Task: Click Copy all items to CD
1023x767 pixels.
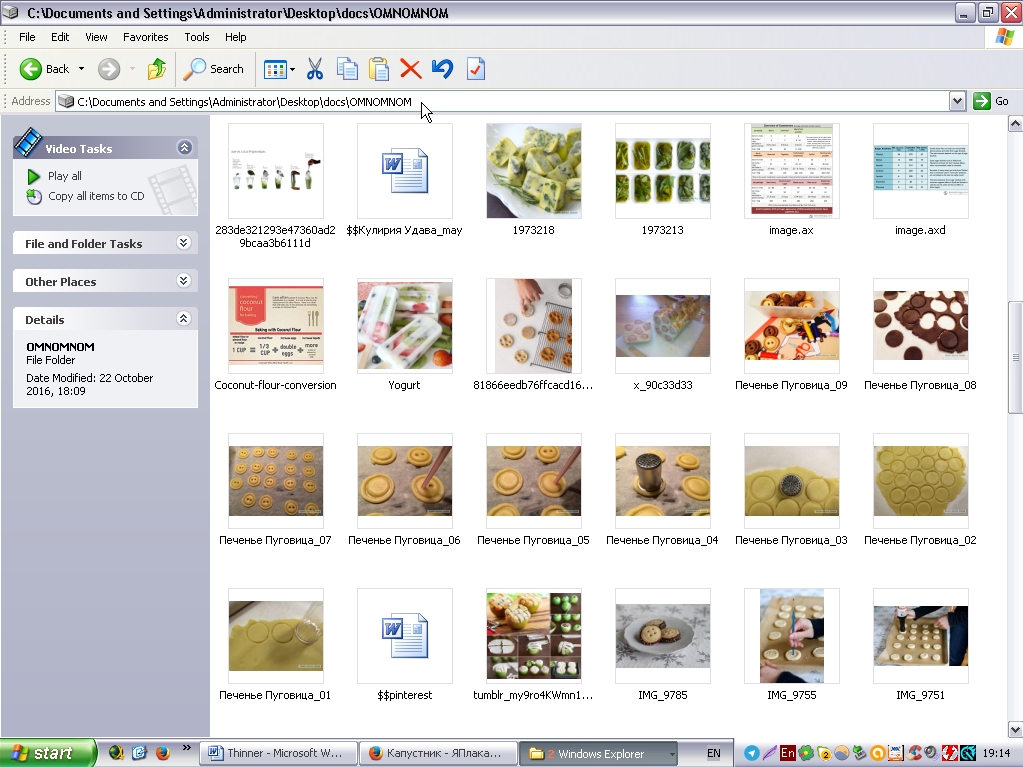Action: tap(96, 196)
